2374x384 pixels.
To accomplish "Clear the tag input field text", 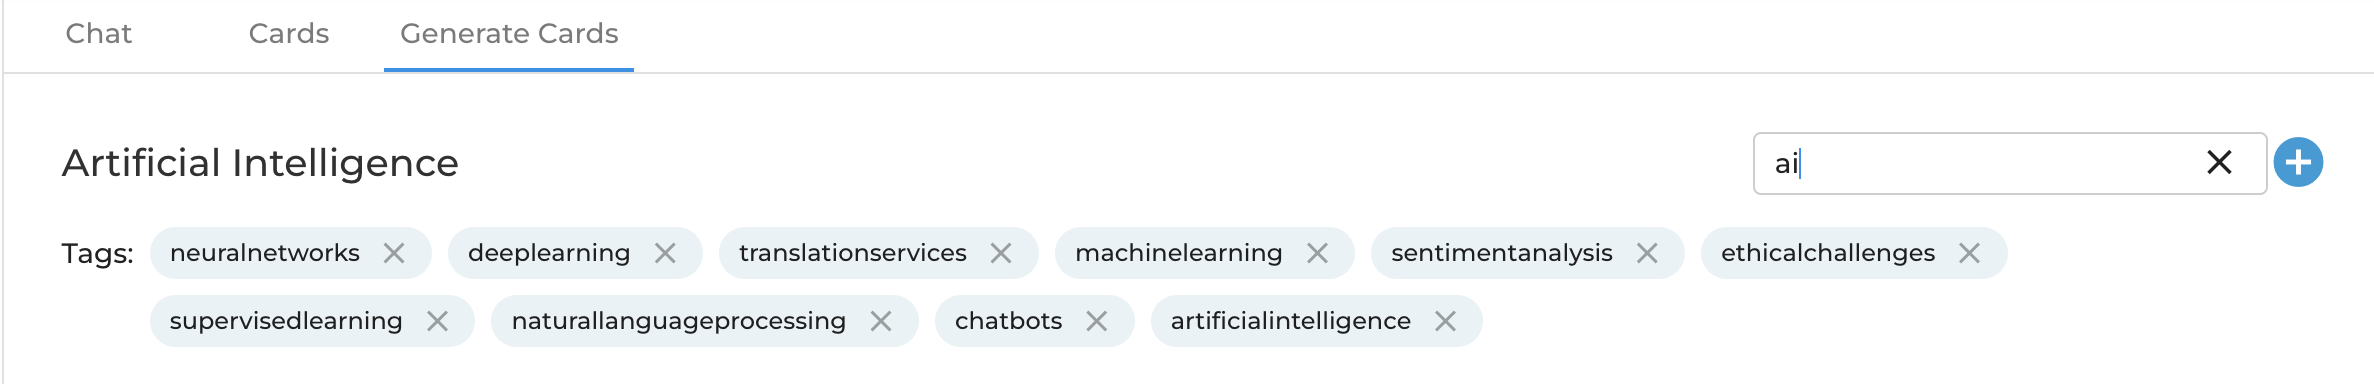I will click(x=2219, y=162).
